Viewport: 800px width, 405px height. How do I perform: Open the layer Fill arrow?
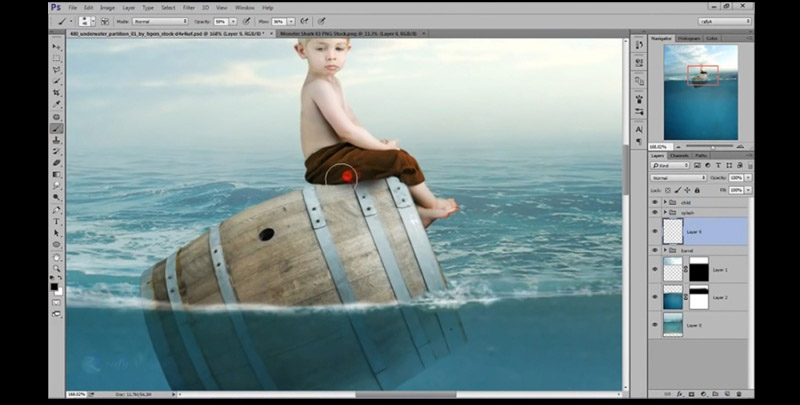[x=748, y=190]
